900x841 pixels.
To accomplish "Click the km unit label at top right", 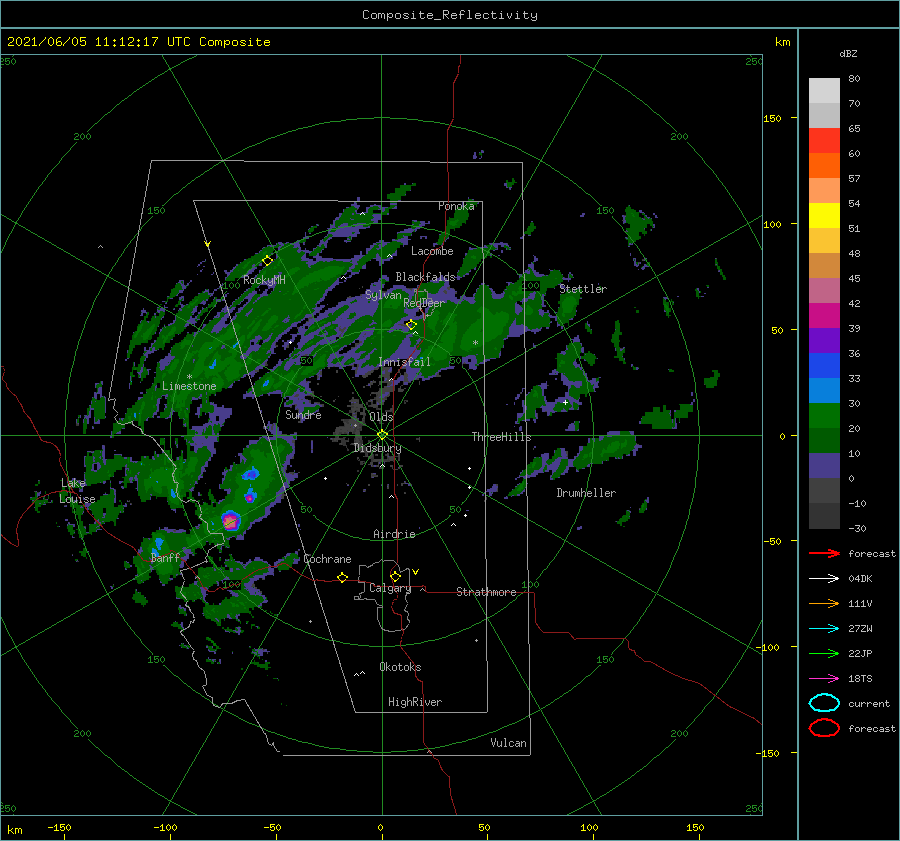I will point(782,42).
